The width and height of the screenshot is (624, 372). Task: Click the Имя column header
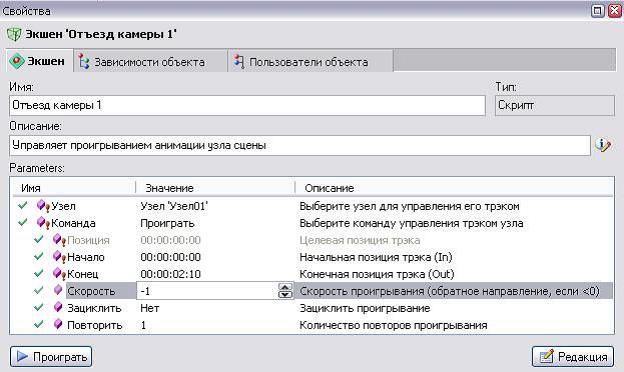pos(31,188)
